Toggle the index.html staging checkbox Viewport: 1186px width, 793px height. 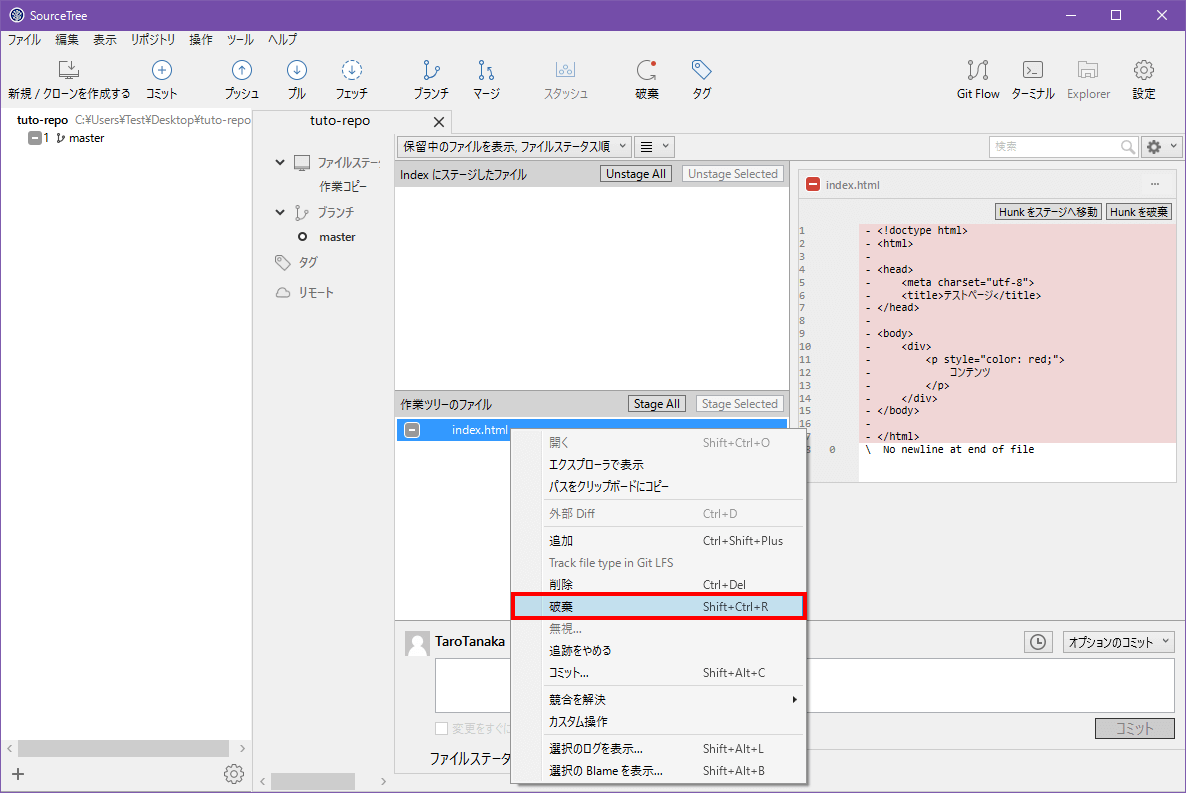412,430
